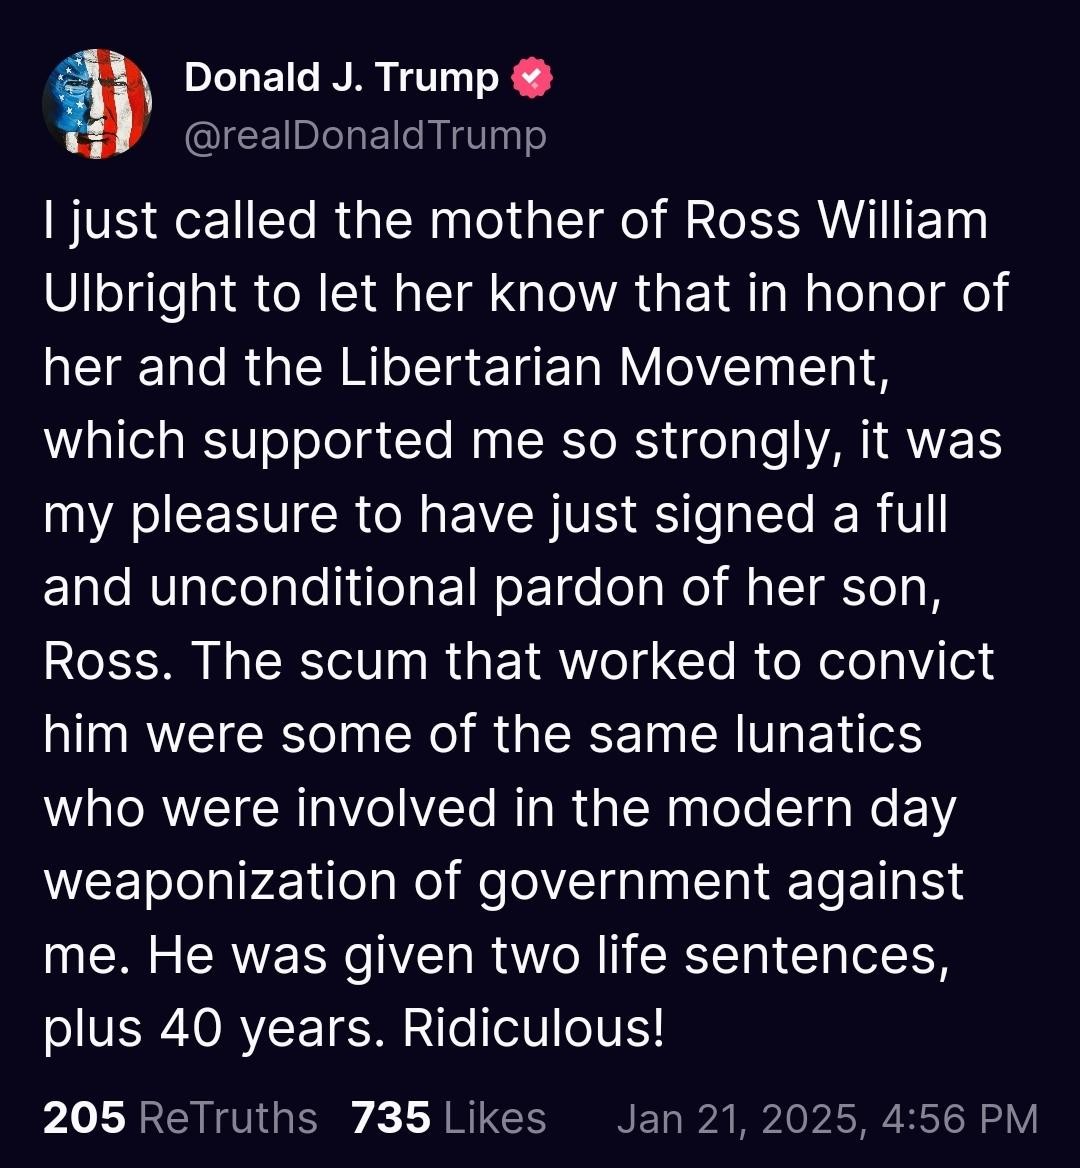Click the word Ulbright in the post
This screenshot has height=1168, width=1080.
(140, 294)
